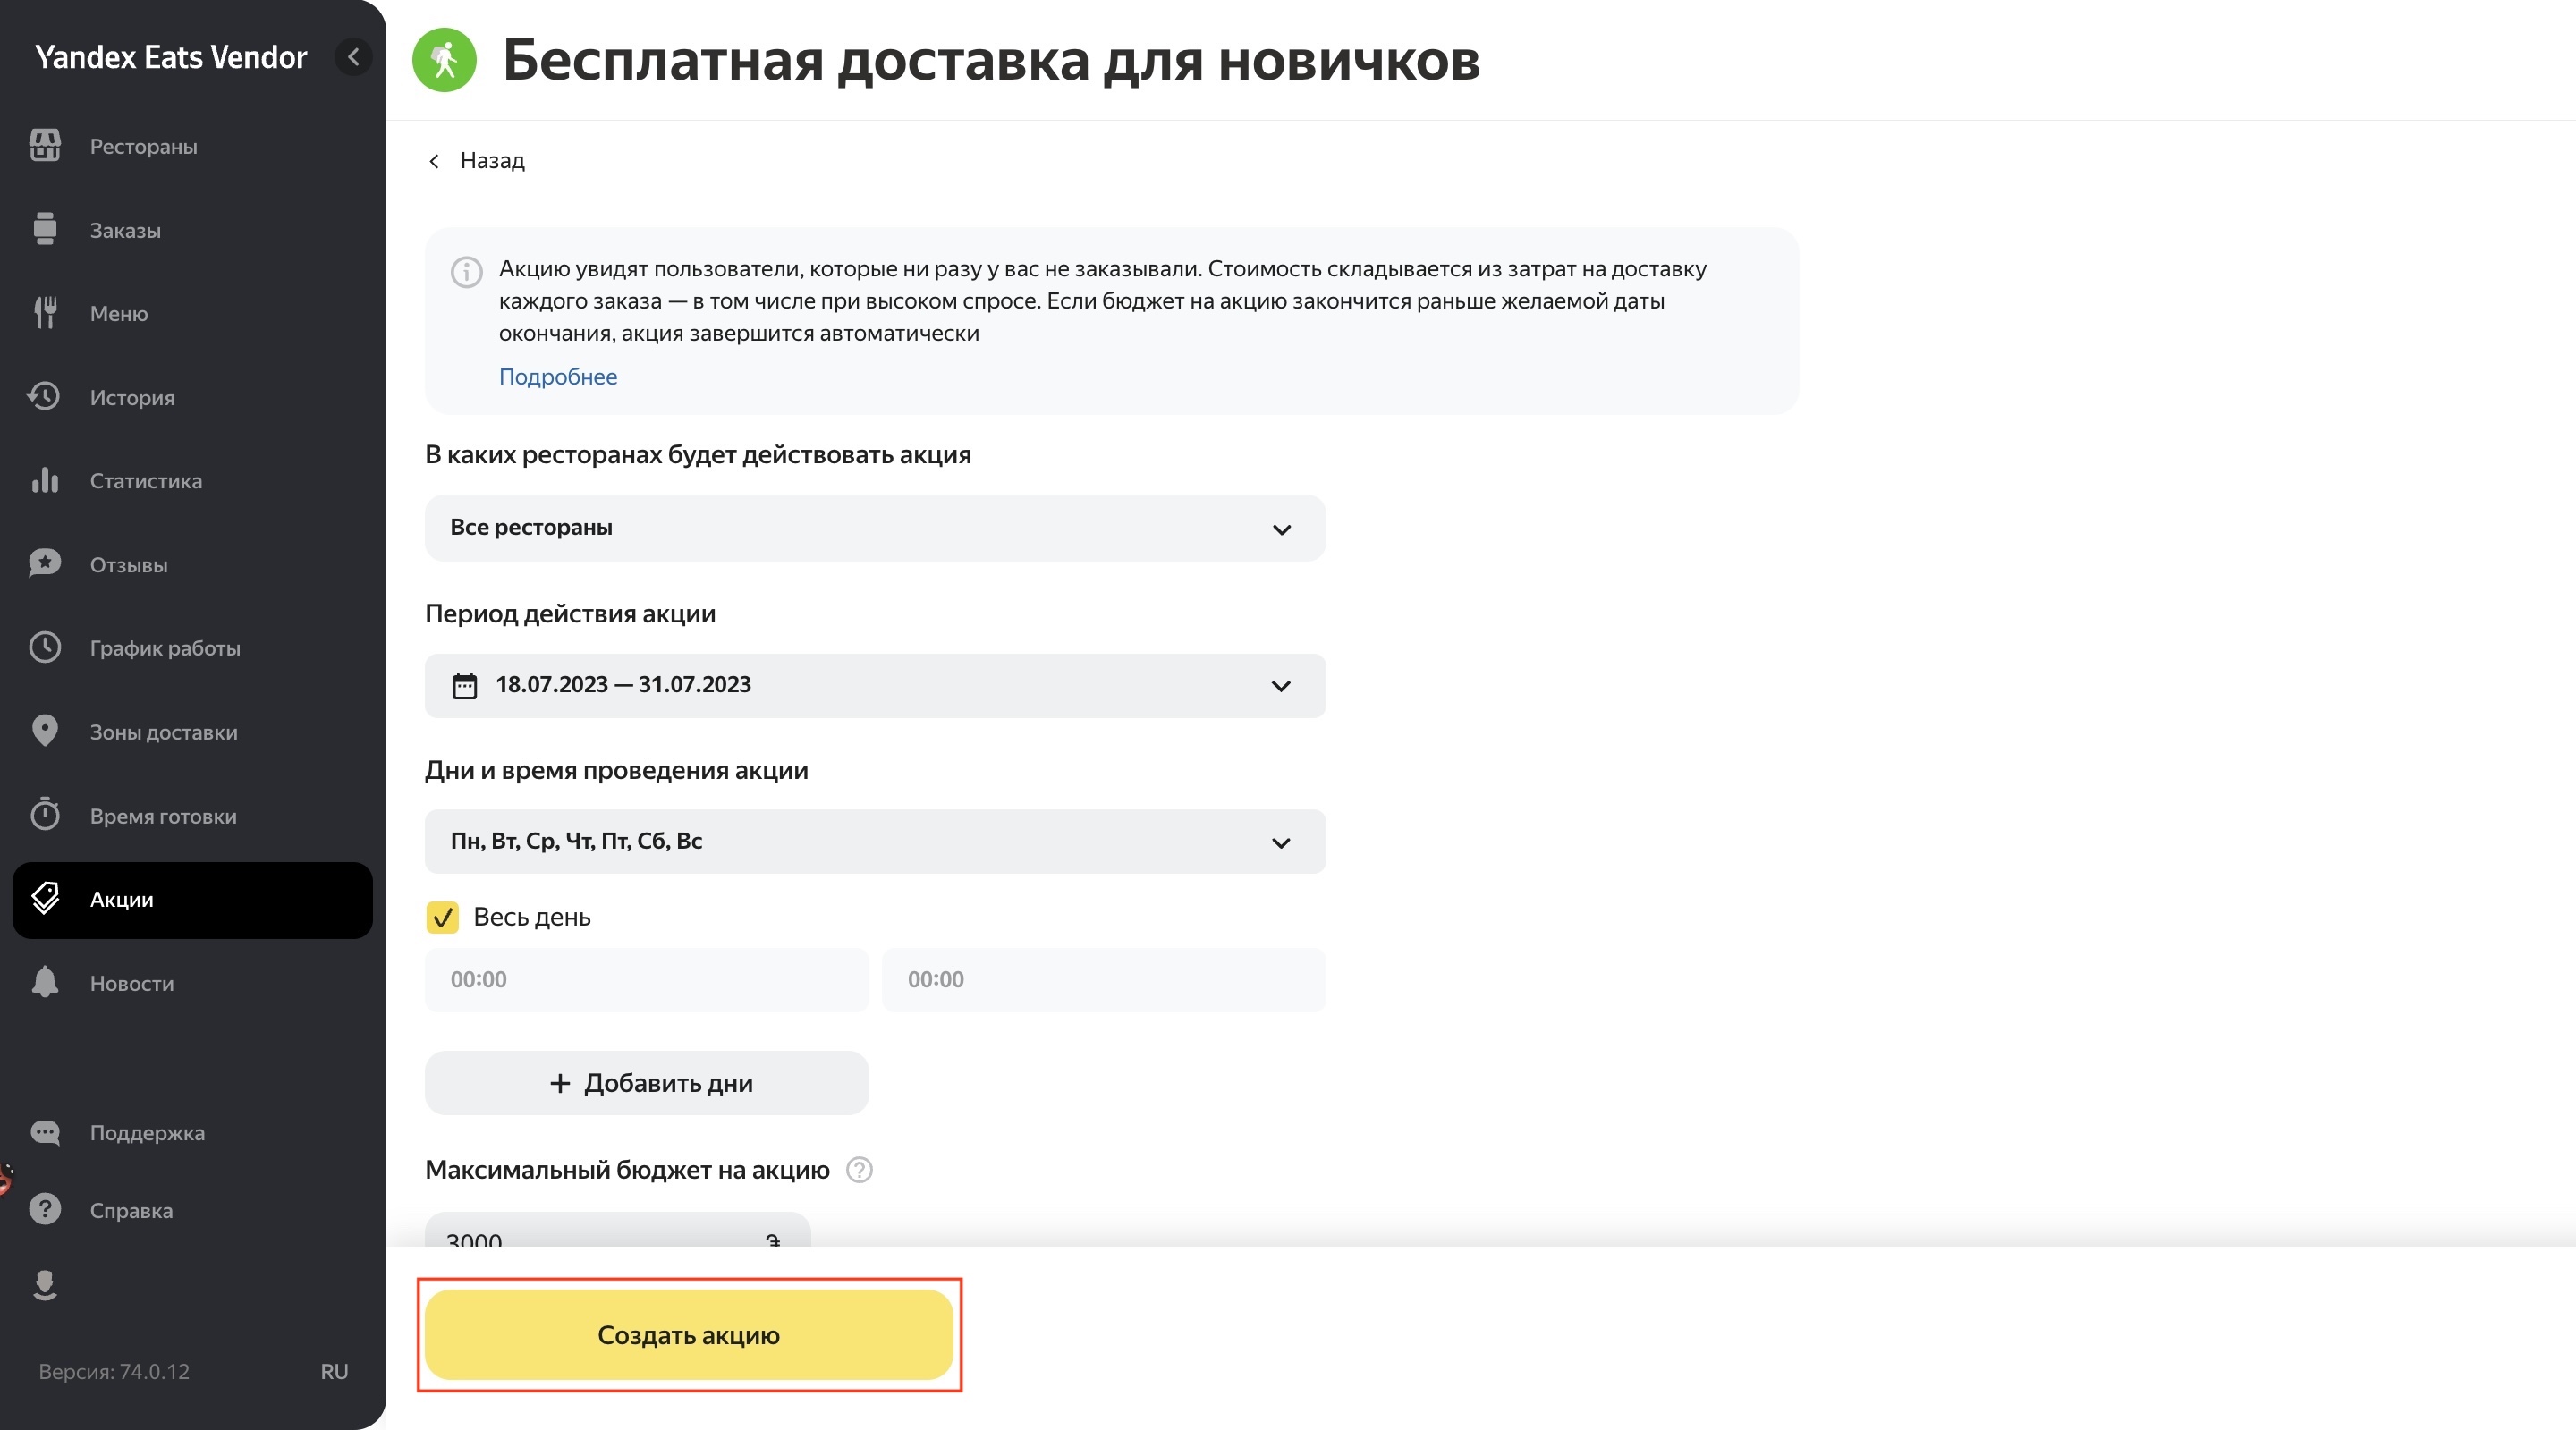
Task: Click the Новости bell icon
Action: (45, 982)
